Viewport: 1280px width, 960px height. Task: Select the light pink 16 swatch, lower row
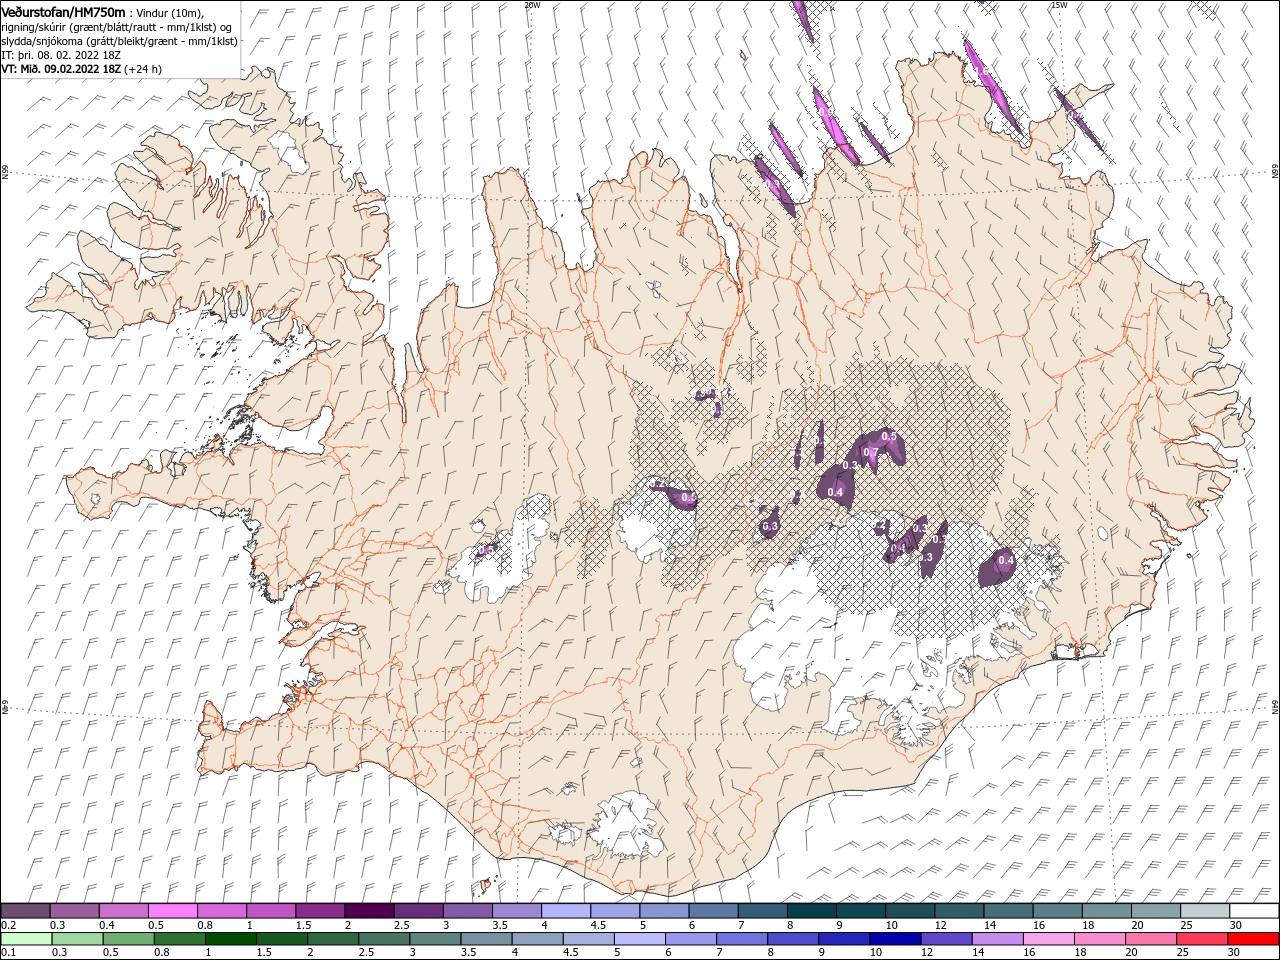[1048, 939]
